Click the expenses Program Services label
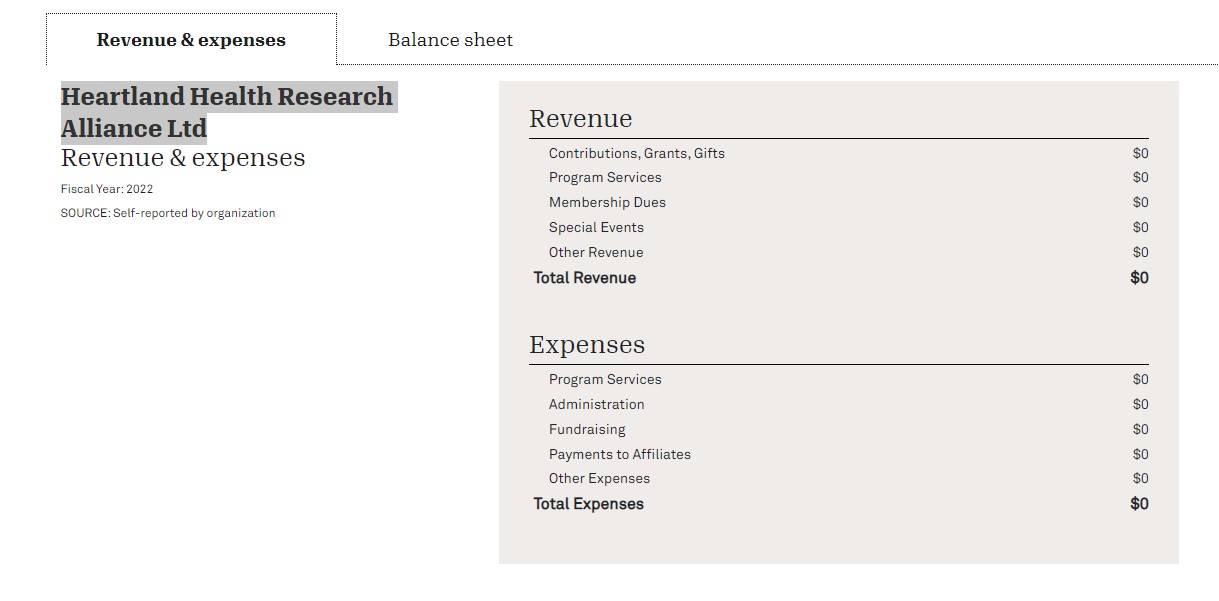Image resolution: width=1219 pixels, height=601 pixels. (605, 379)
